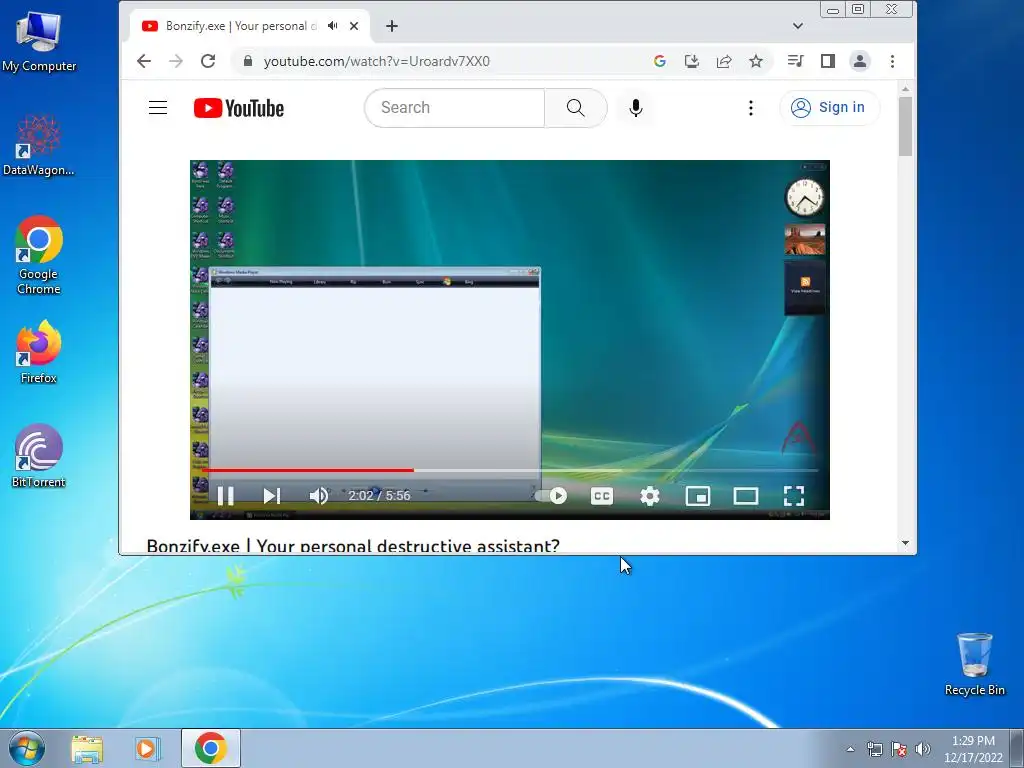Skip to the next video
The width and height of the screenshot is (1024, 768).
pyautogui.click(x=272, y=496)
